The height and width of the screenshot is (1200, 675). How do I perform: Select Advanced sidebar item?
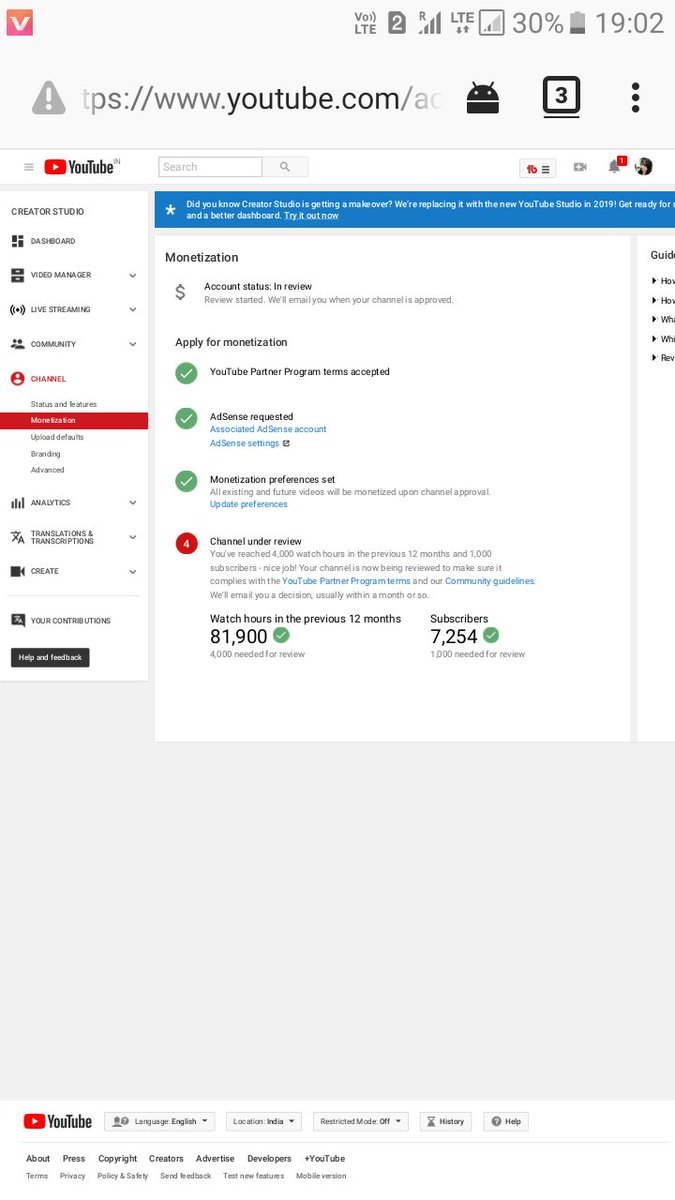[x=47, y=470]
